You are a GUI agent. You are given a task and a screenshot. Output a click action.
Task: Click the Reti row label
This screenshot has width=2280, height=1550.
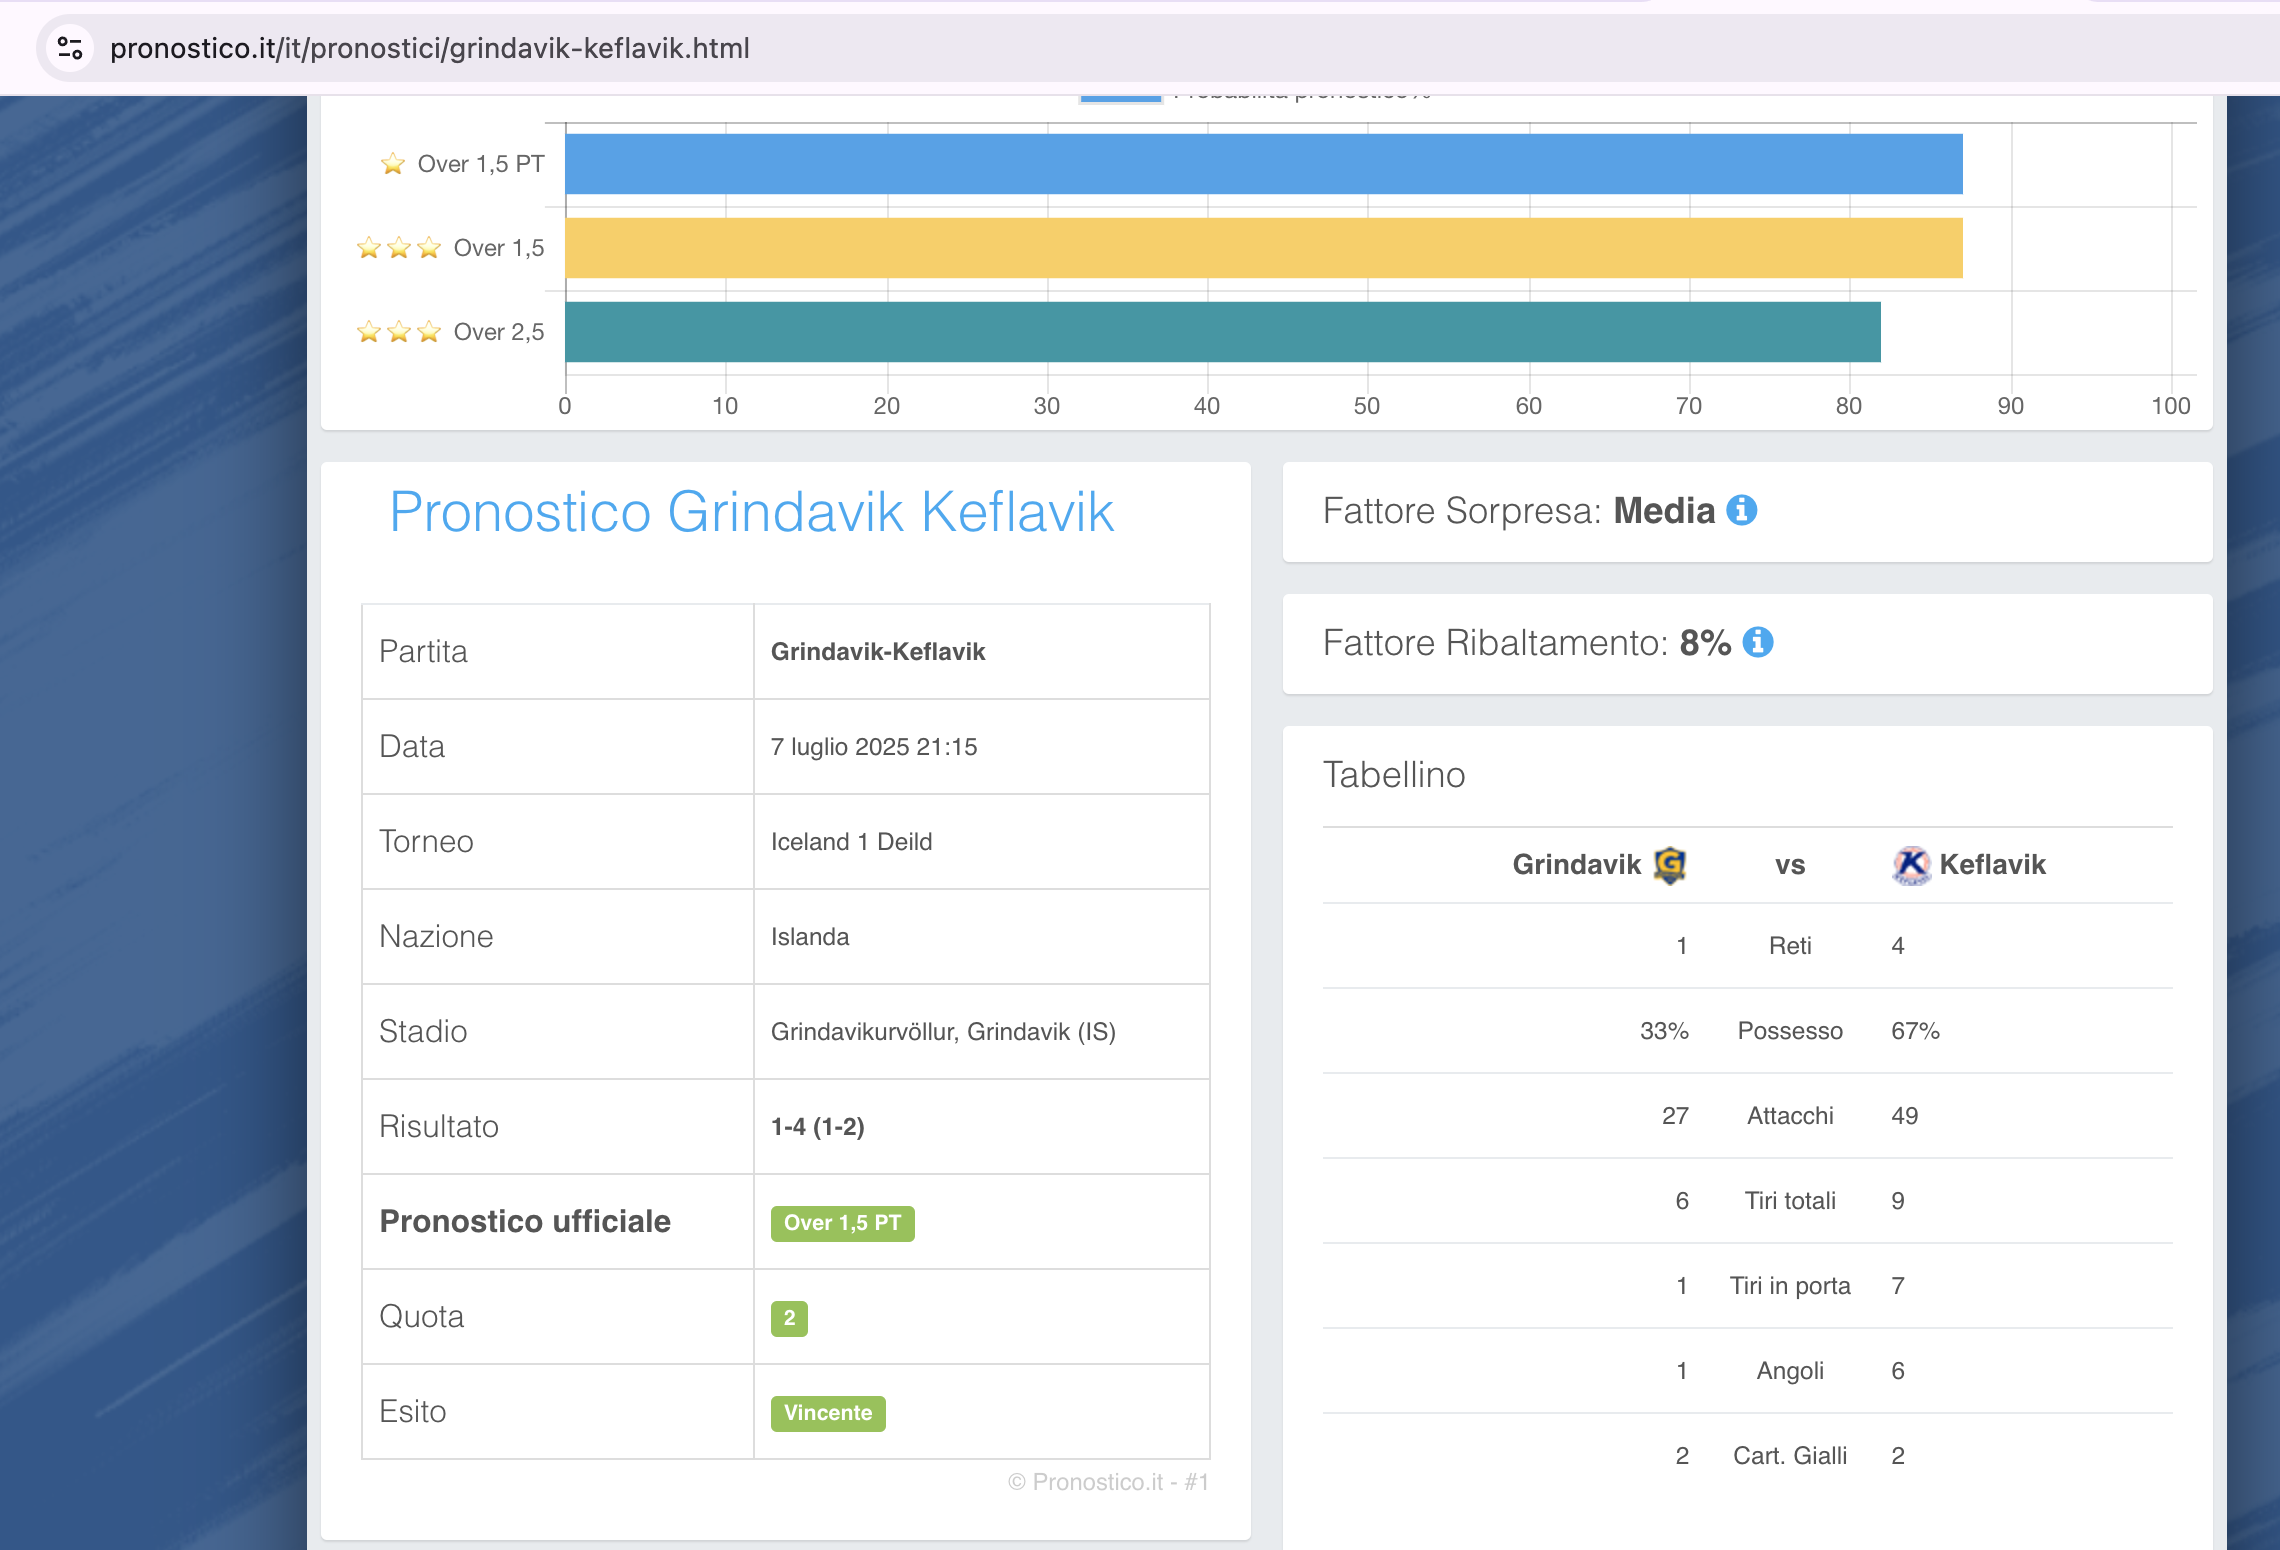tap(1790, 946)
